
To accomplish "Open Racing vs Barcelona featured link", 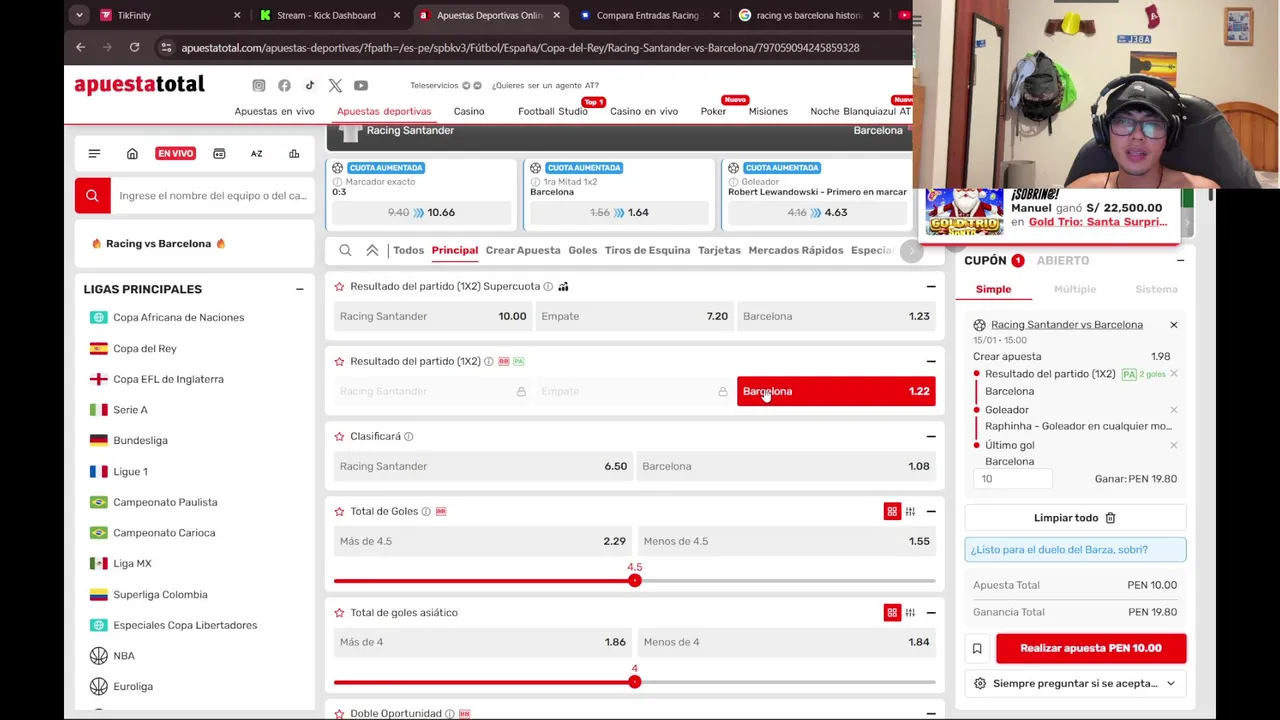I will (x=158, y=243).
